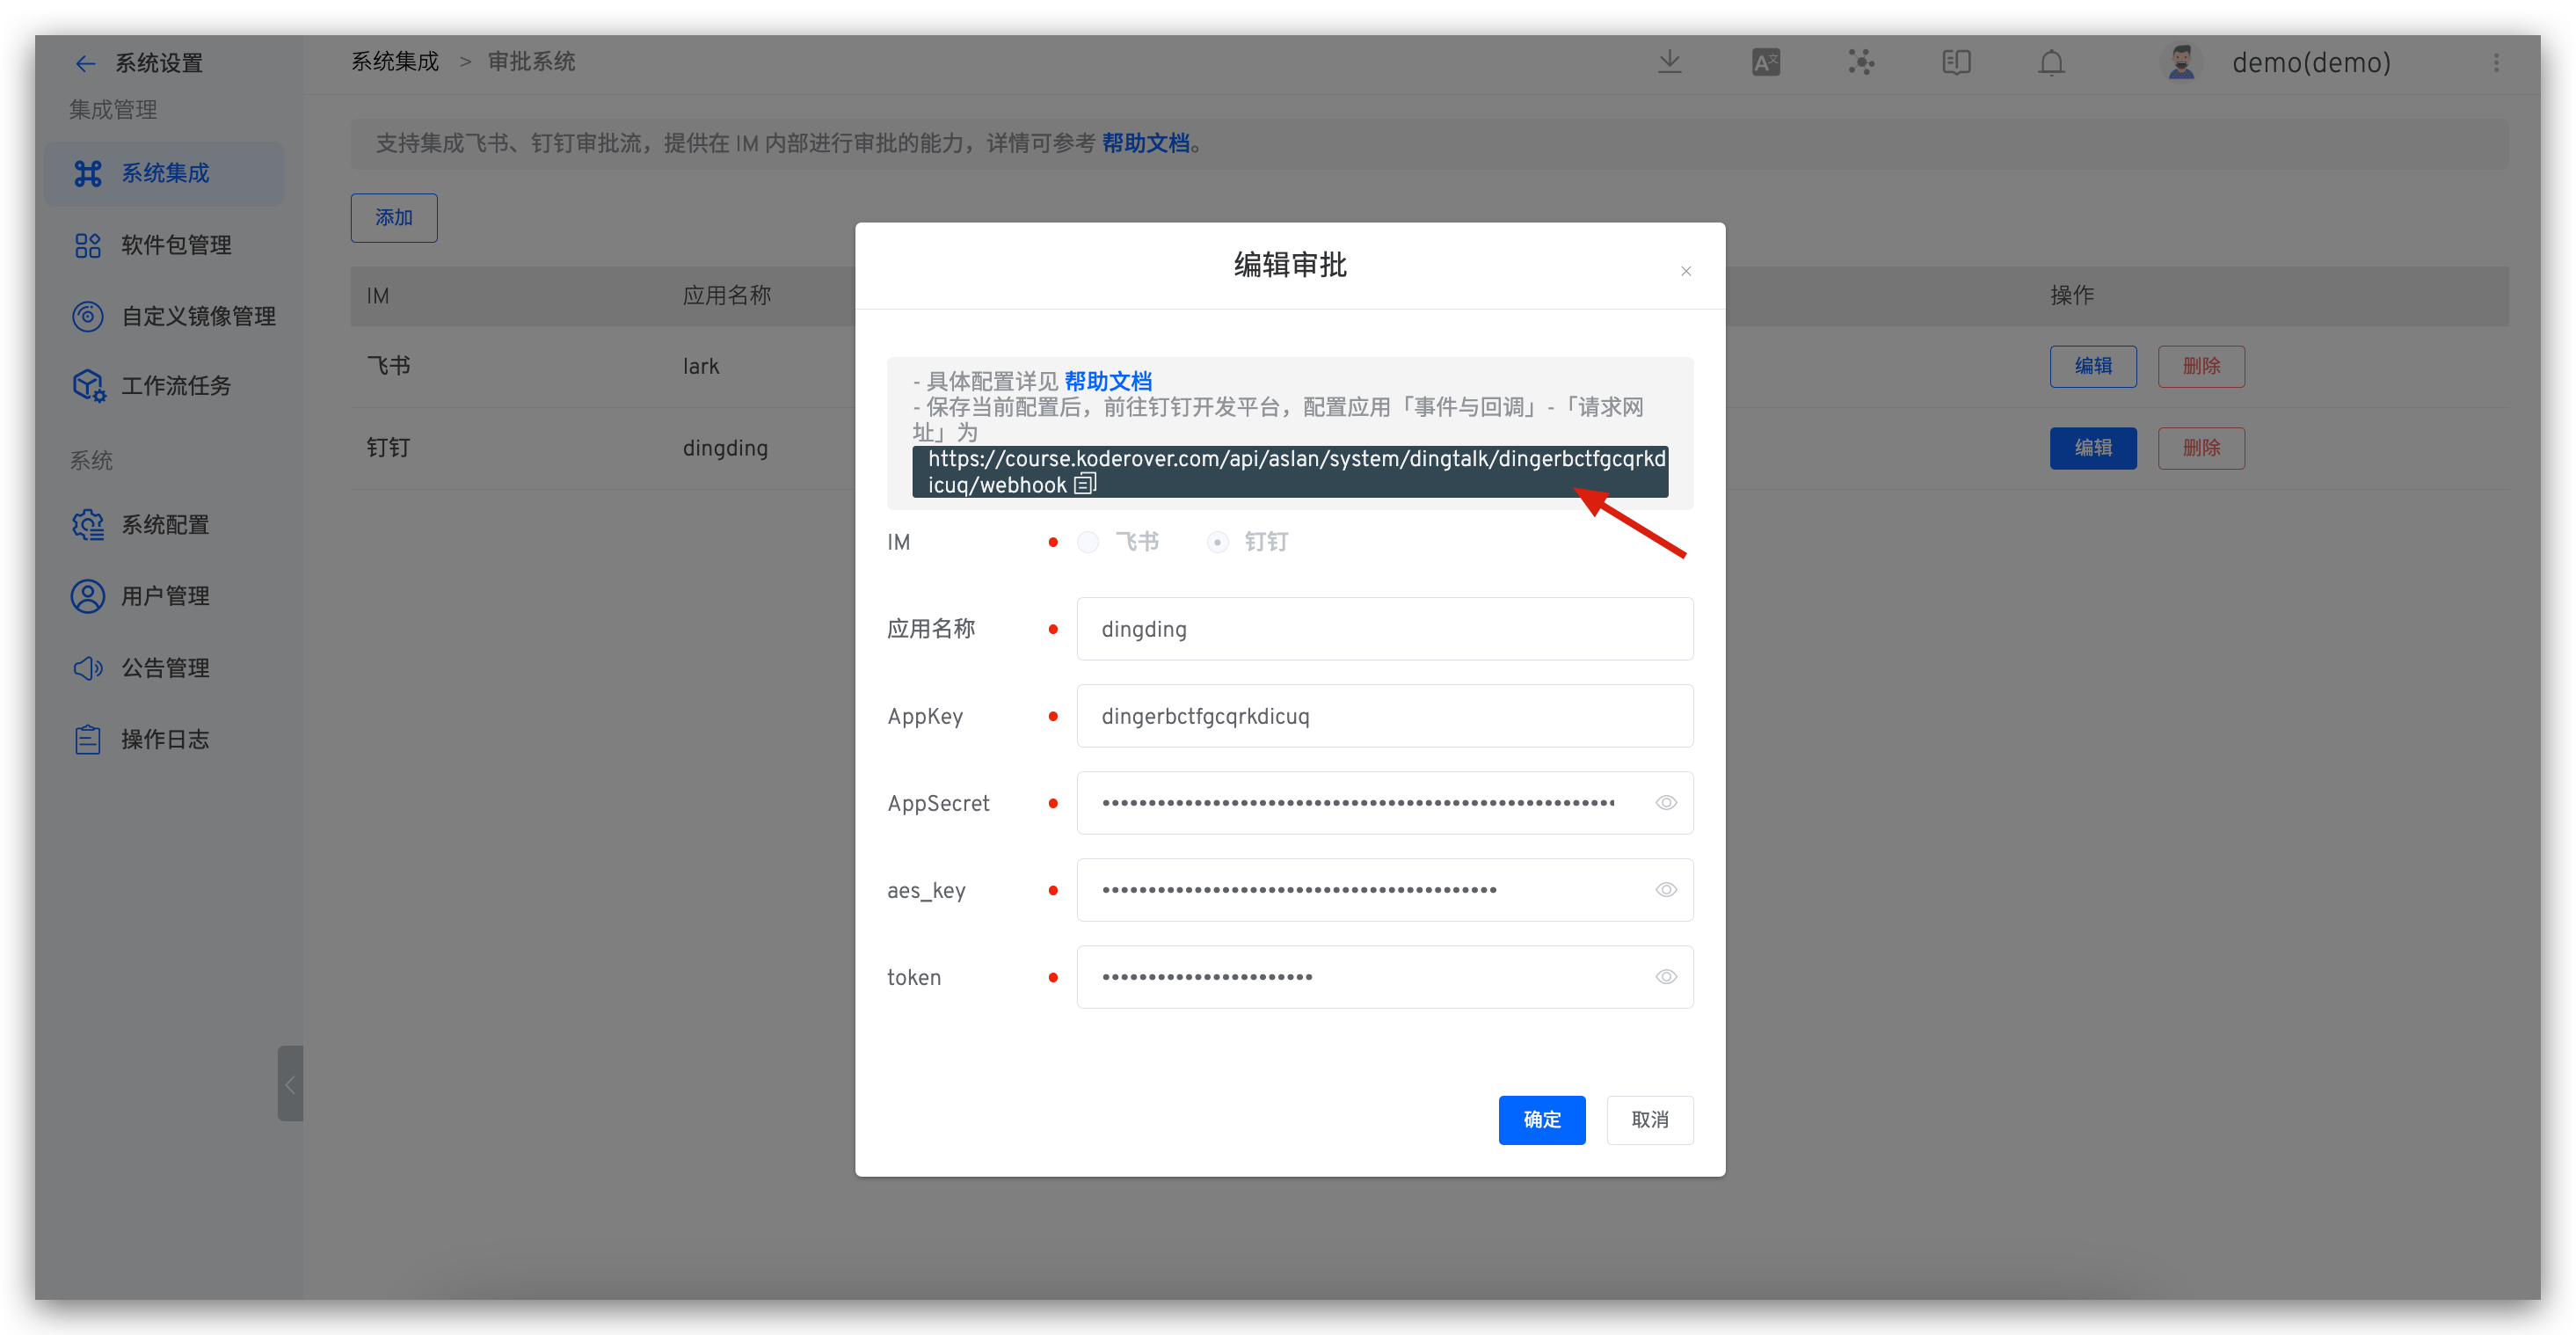
Task: Show aes_key value via eye icon
Action: pos(1665,890)
